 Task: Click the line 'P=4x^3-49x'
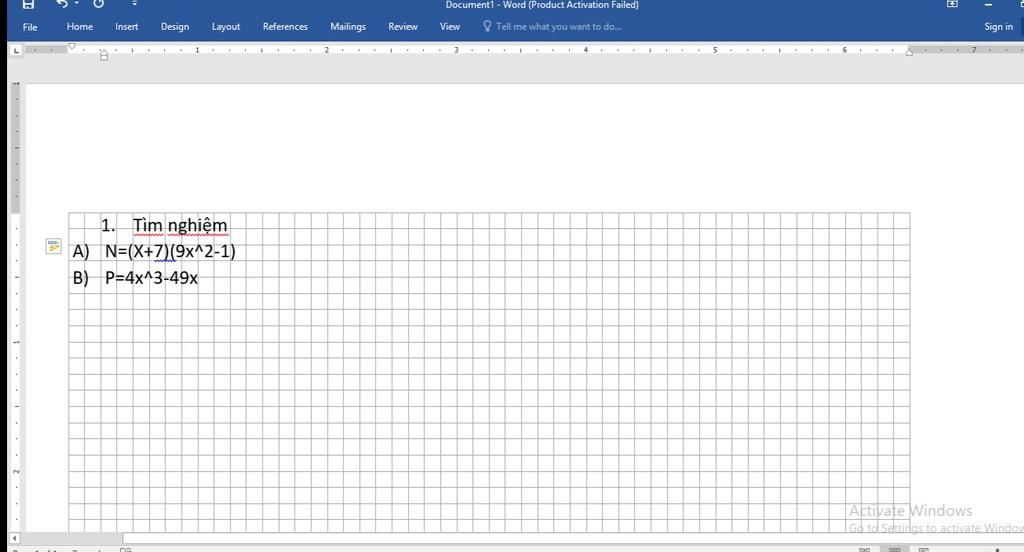coord(152,278)
